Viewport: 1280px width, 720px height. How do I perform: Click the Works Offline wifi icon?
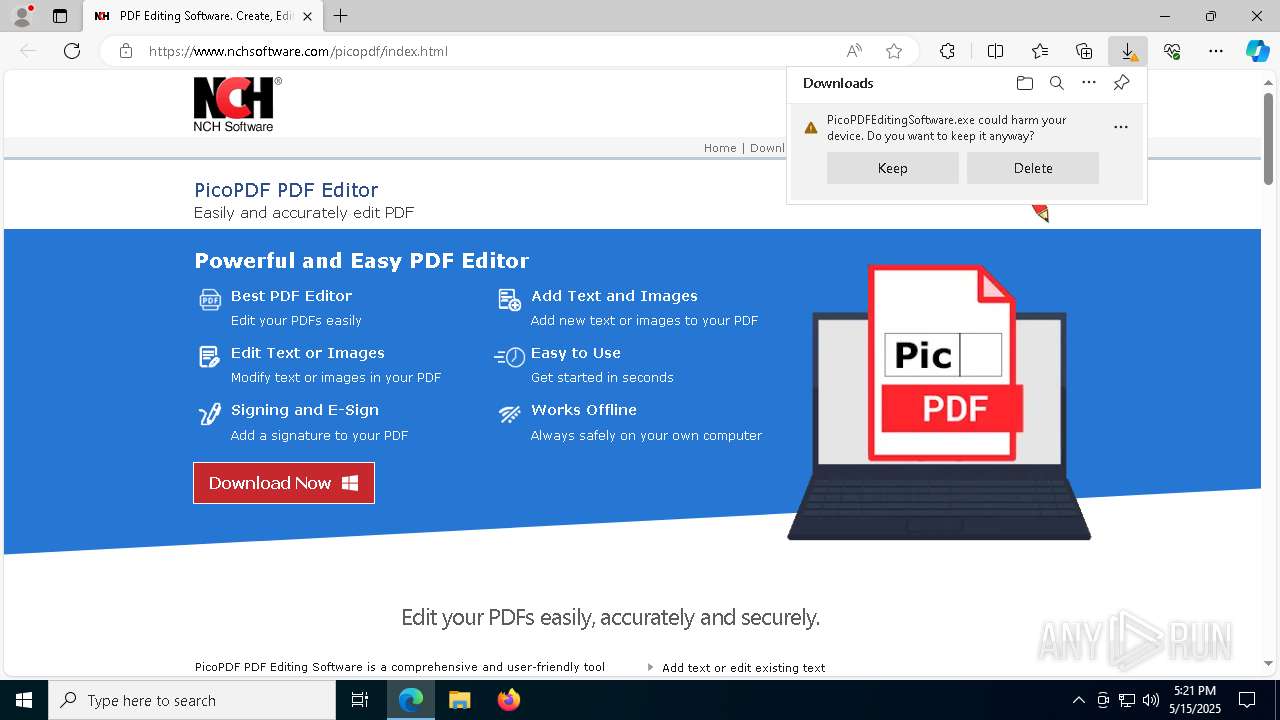[510, 414]
